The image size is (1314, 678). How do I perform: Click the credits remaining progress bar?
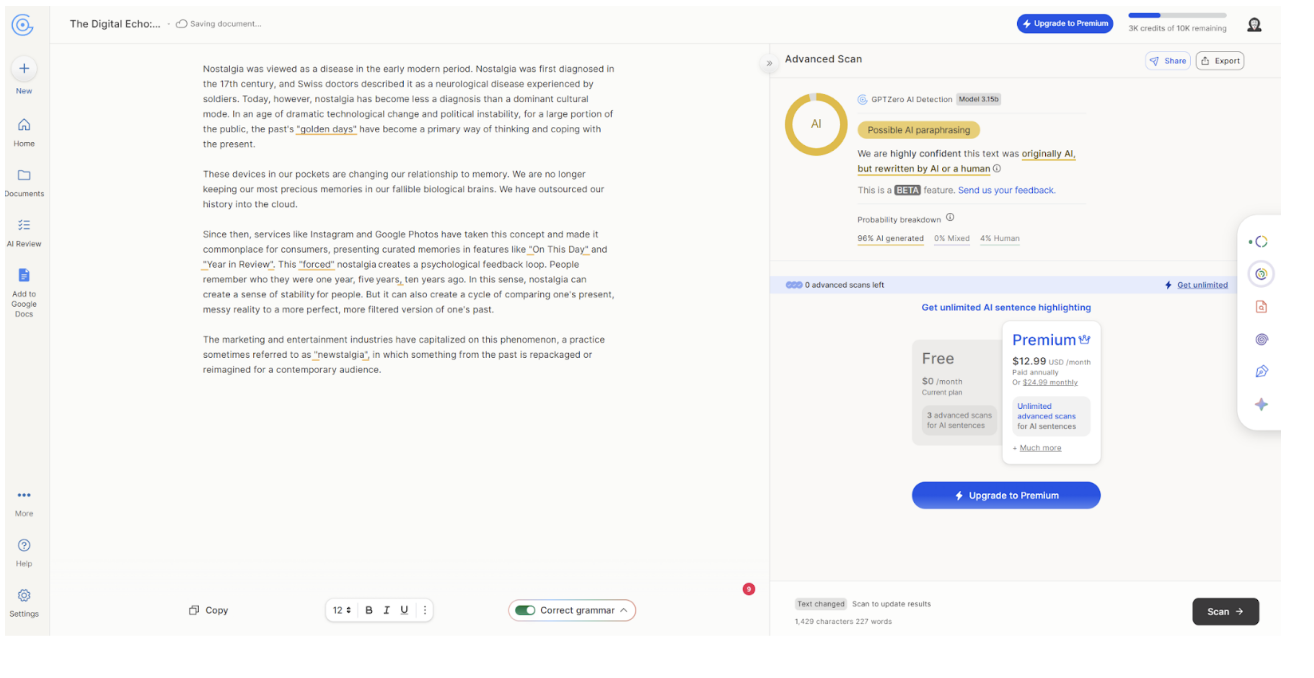click(1177, 16)
